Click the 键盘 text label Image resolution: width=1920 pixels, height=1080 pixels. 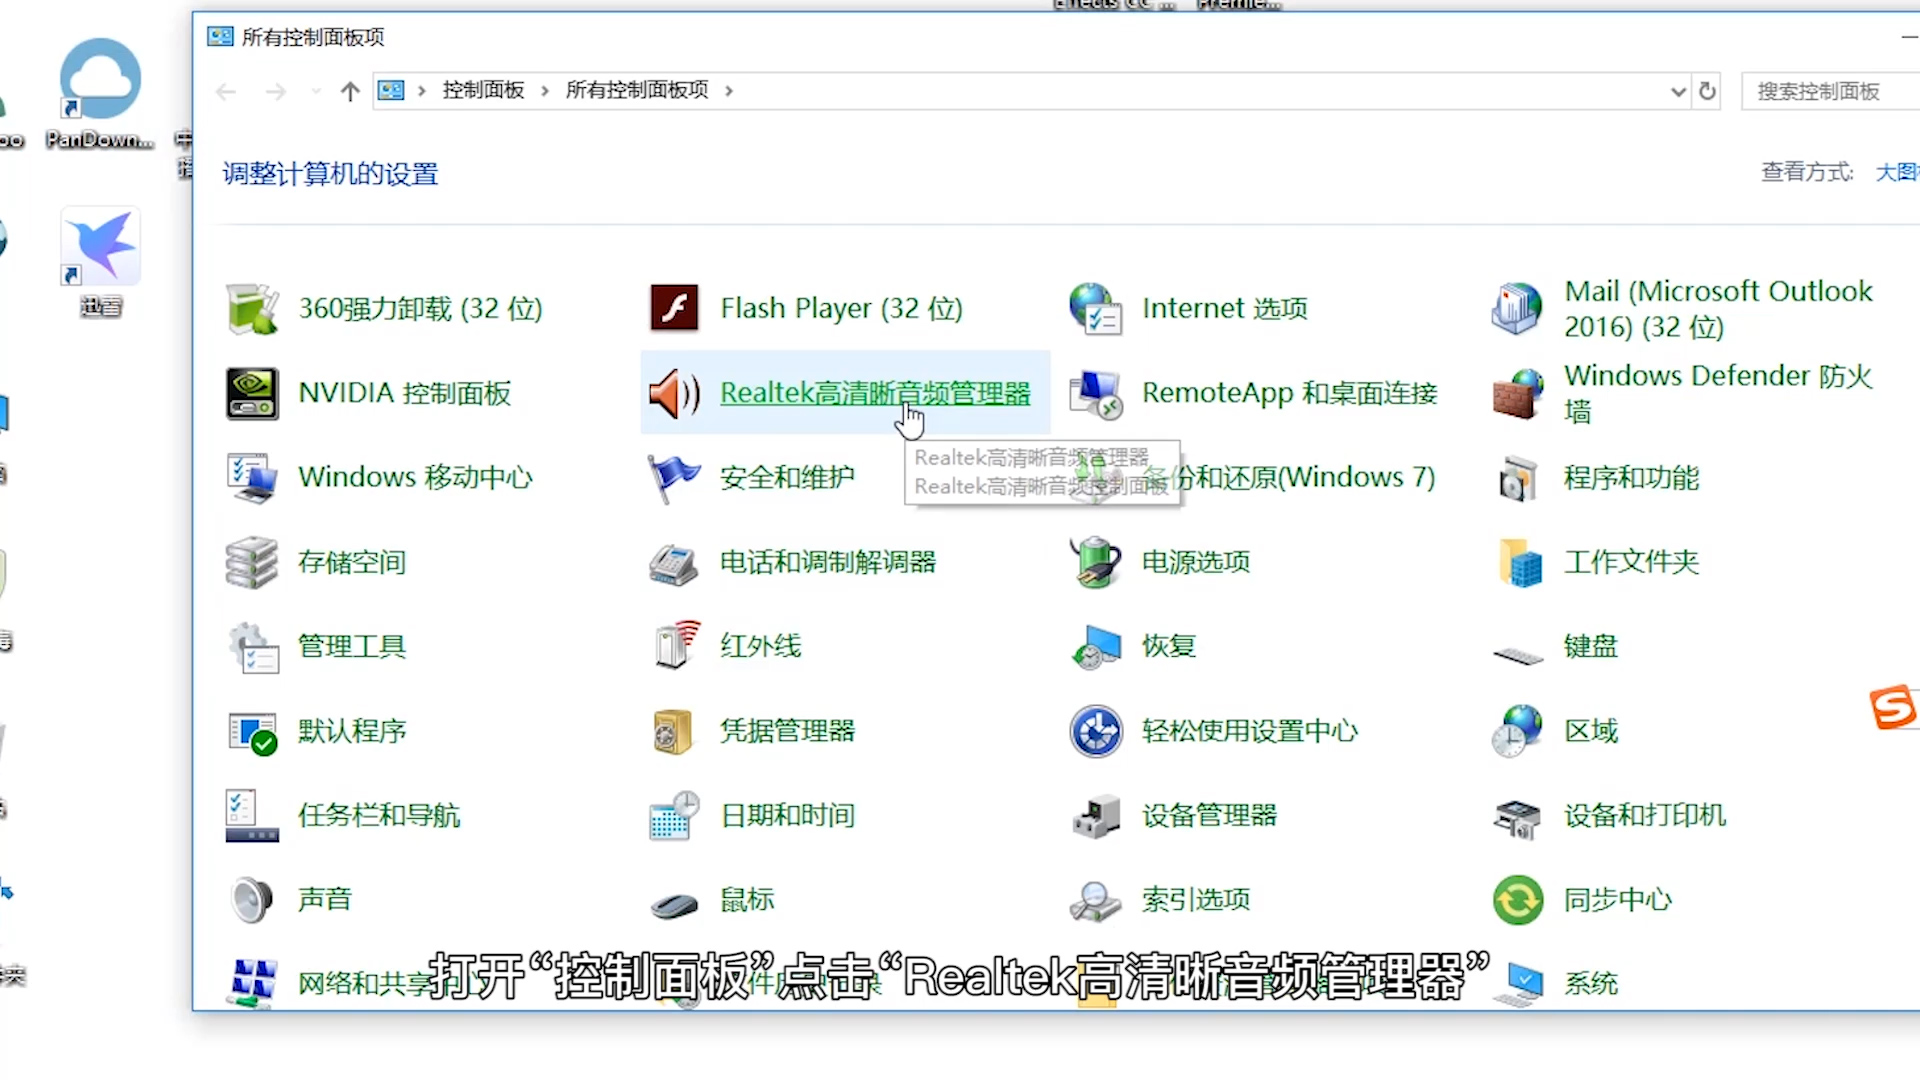[x=1591, y=646]
